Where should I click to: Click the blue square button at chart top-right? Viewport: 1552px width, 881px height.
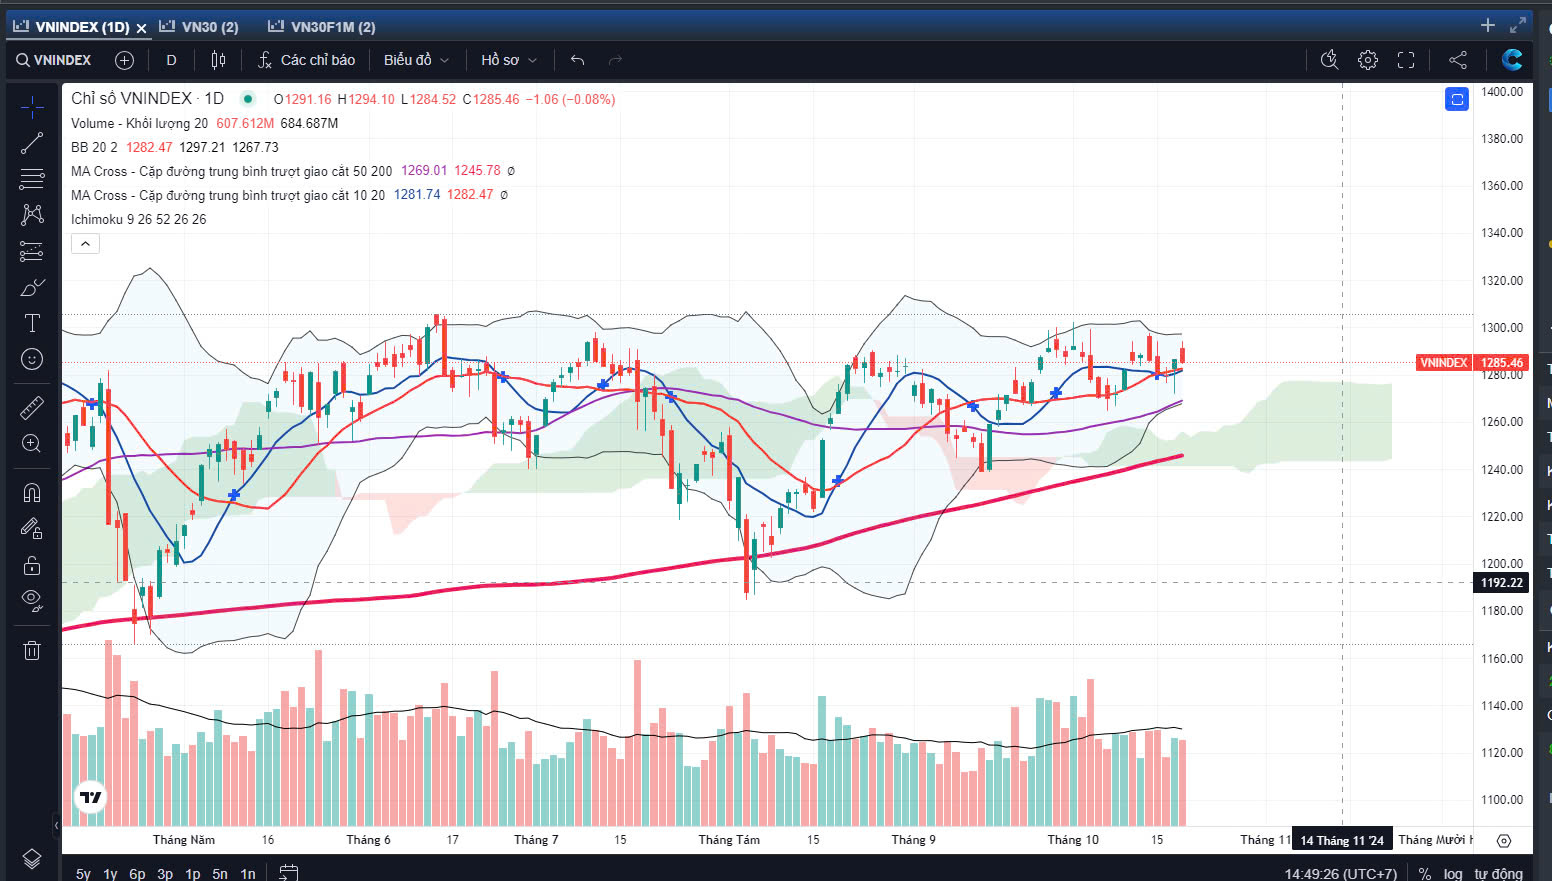click(x=1457, y=99)
